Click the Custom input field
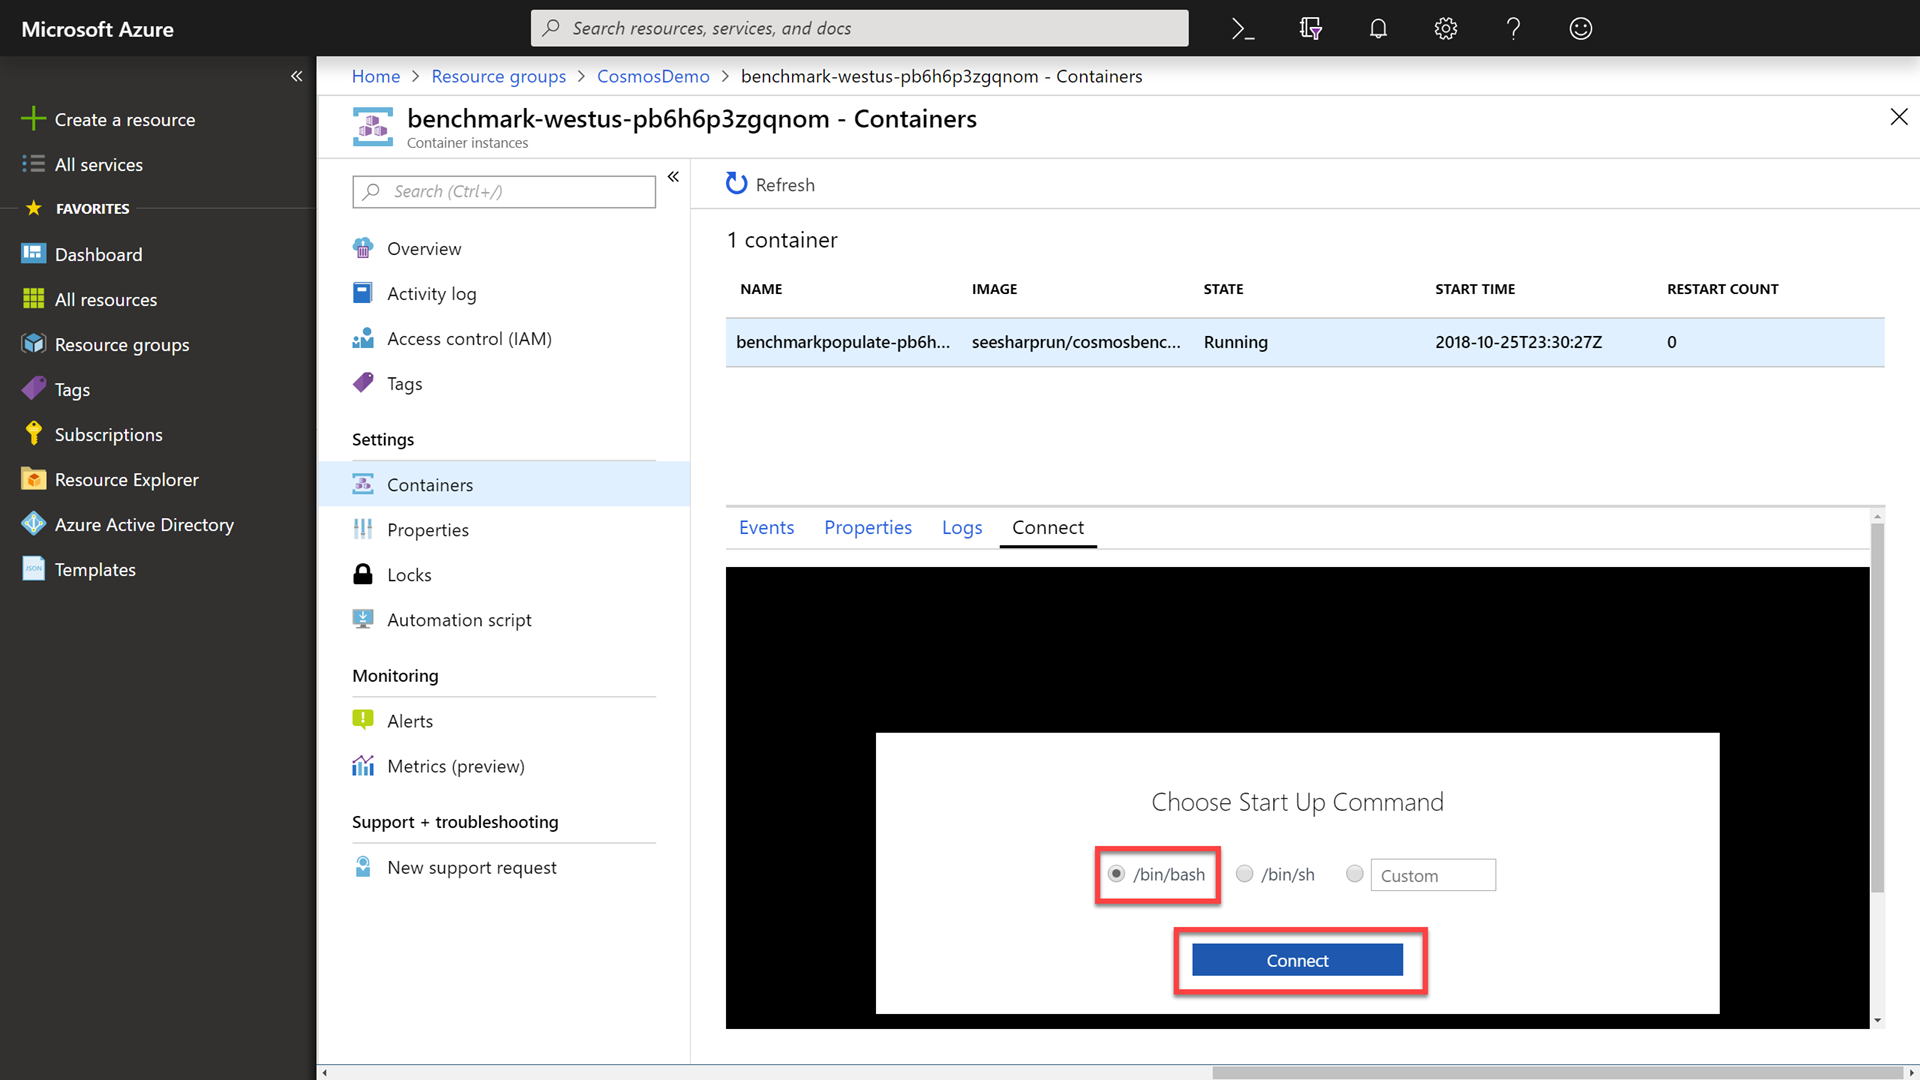1920x1080 pixels. click(1433, 874)
